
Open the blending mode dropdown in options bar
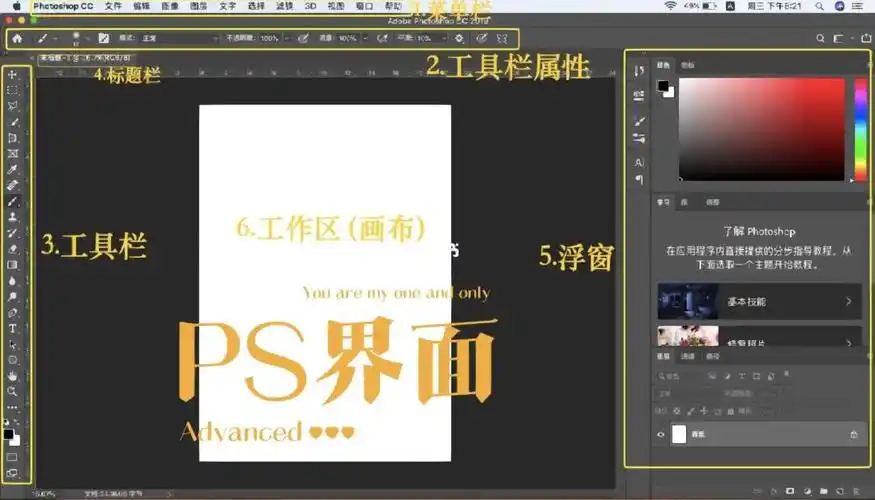click(180, 39)
